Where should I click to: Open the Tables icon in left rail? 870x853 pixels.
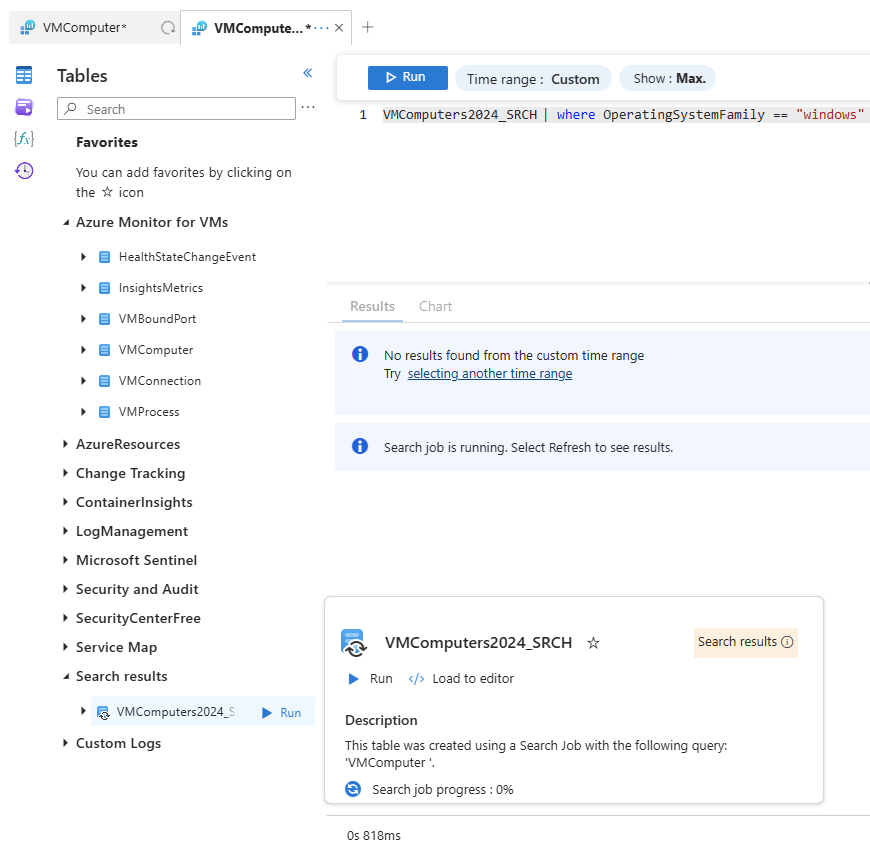point(24,76)
